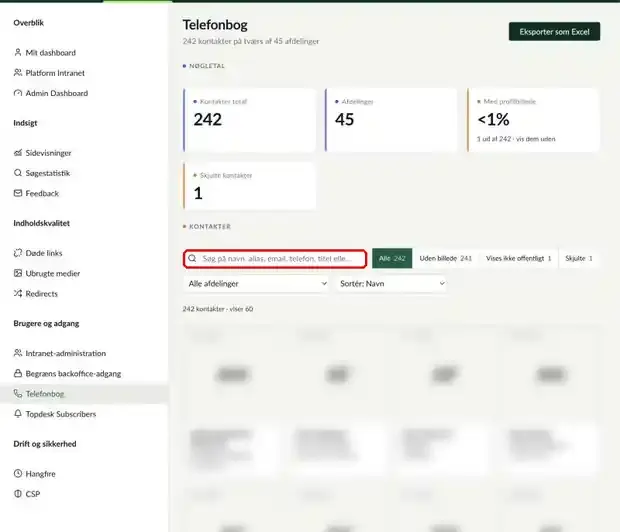Click the Skjulte kontakter card
Viewport: 620px width, 532px height.
[250, 186]
